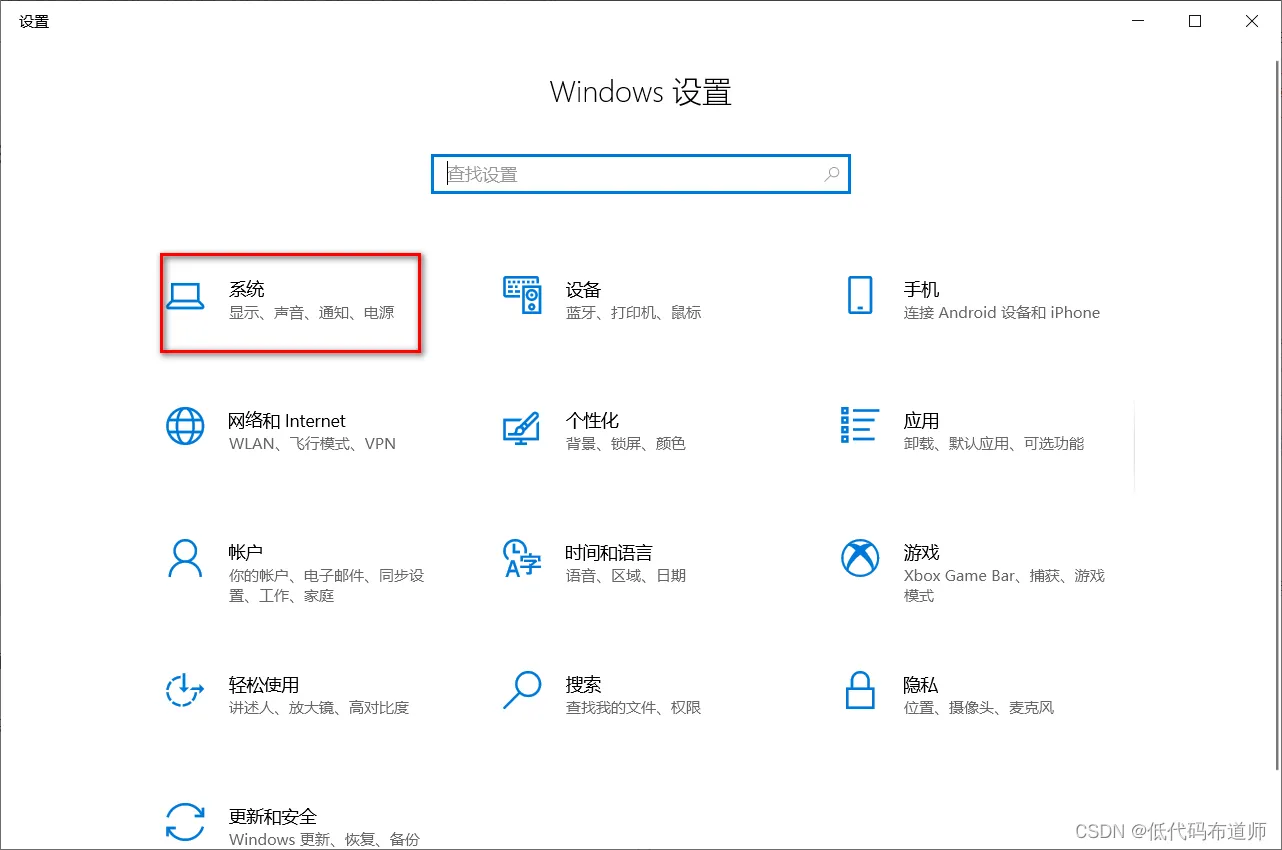The width and height of the screenshot is (1282, 850).
Task: Click the 'Windows 设置' heading text
Action: 641,93
